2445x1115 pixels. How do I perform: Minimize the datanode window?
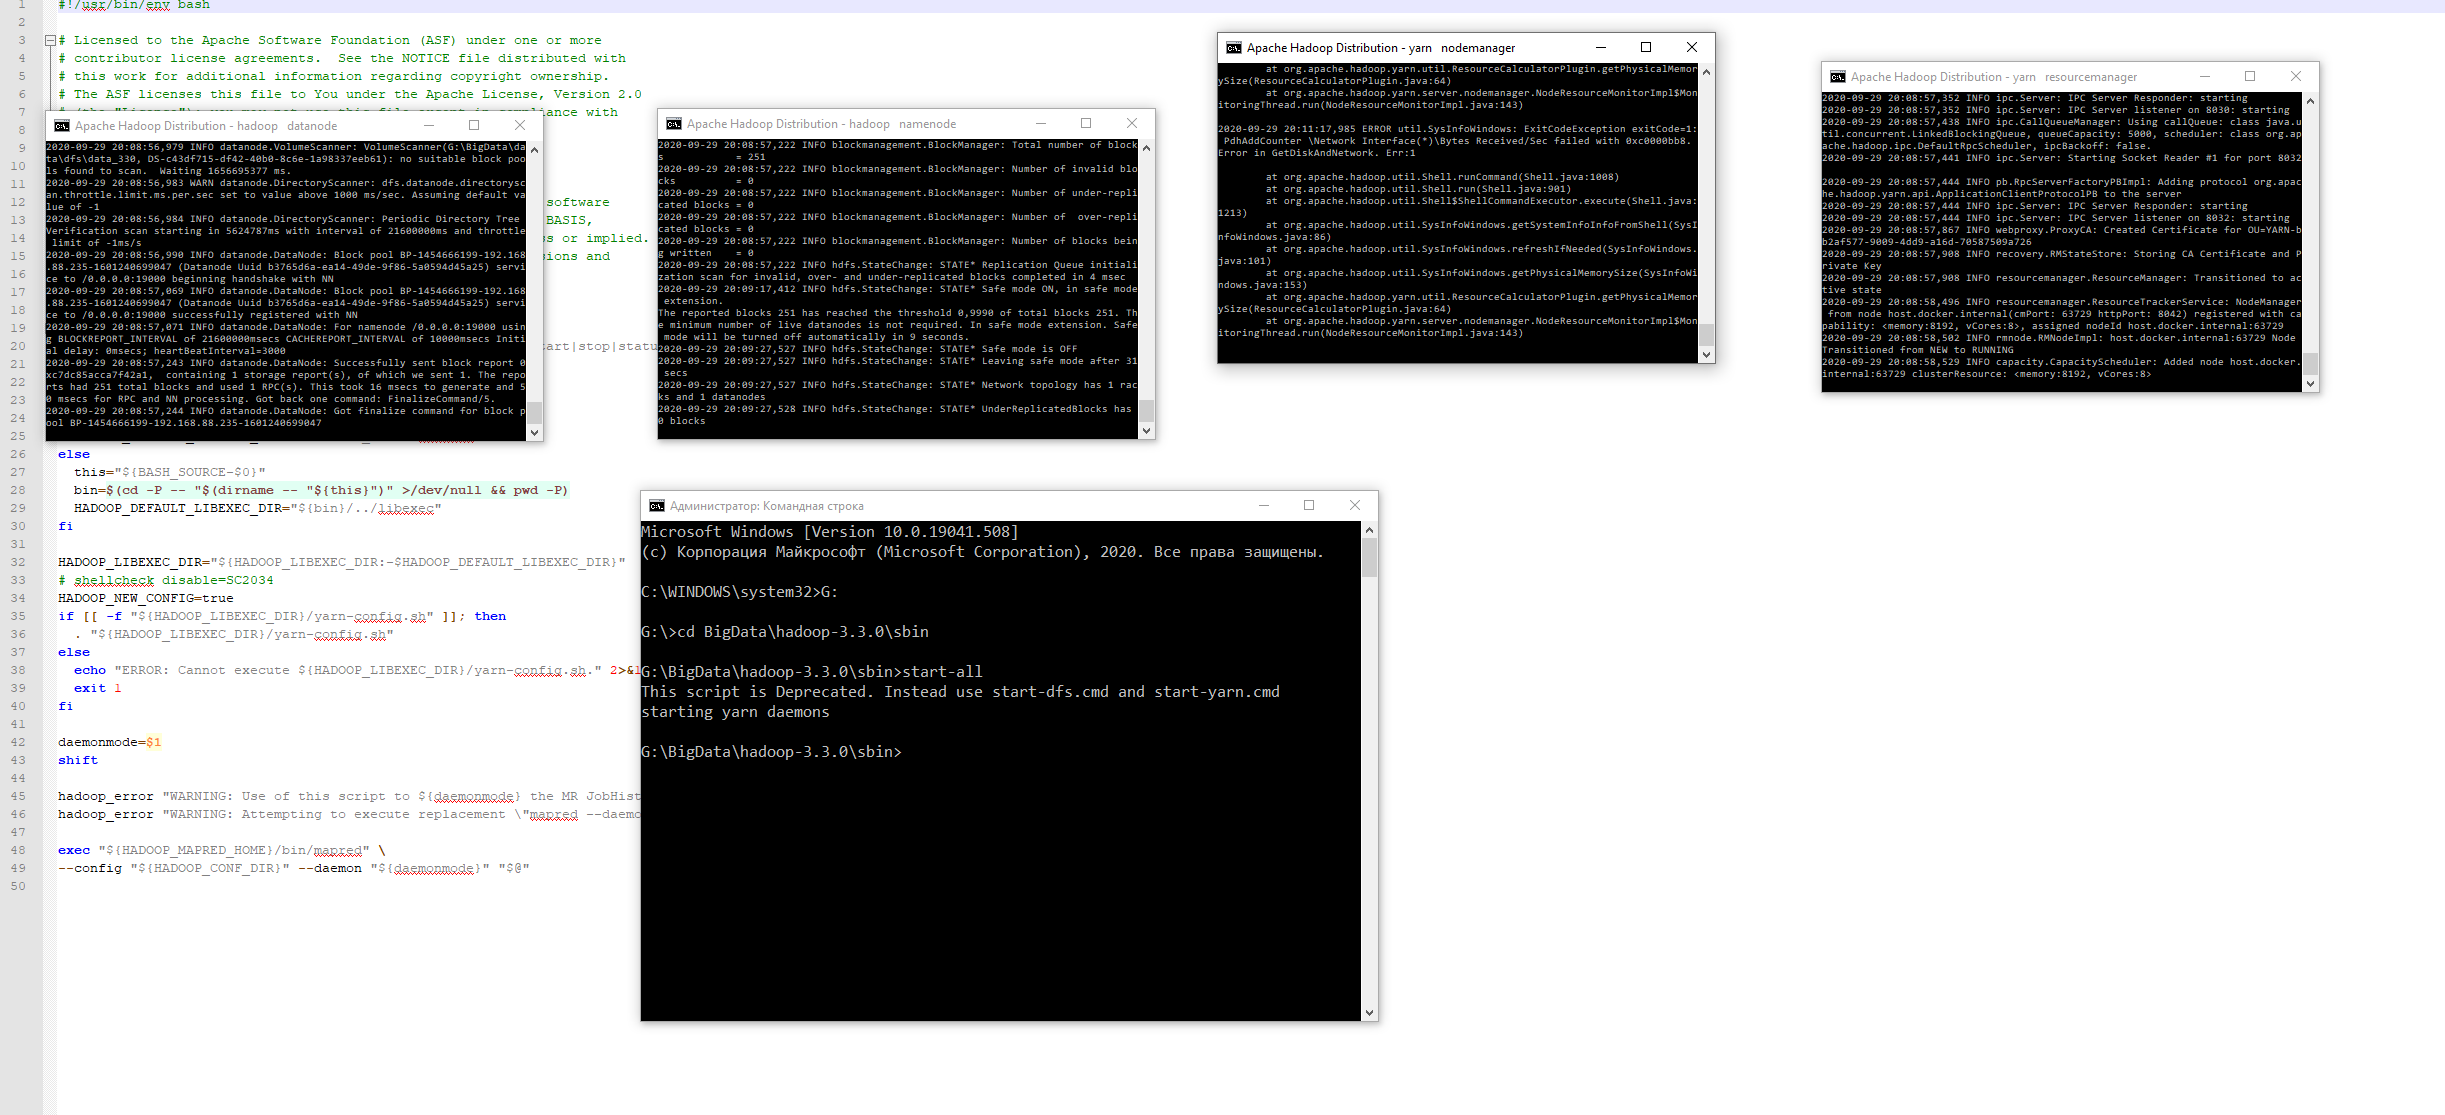point(429,125)
